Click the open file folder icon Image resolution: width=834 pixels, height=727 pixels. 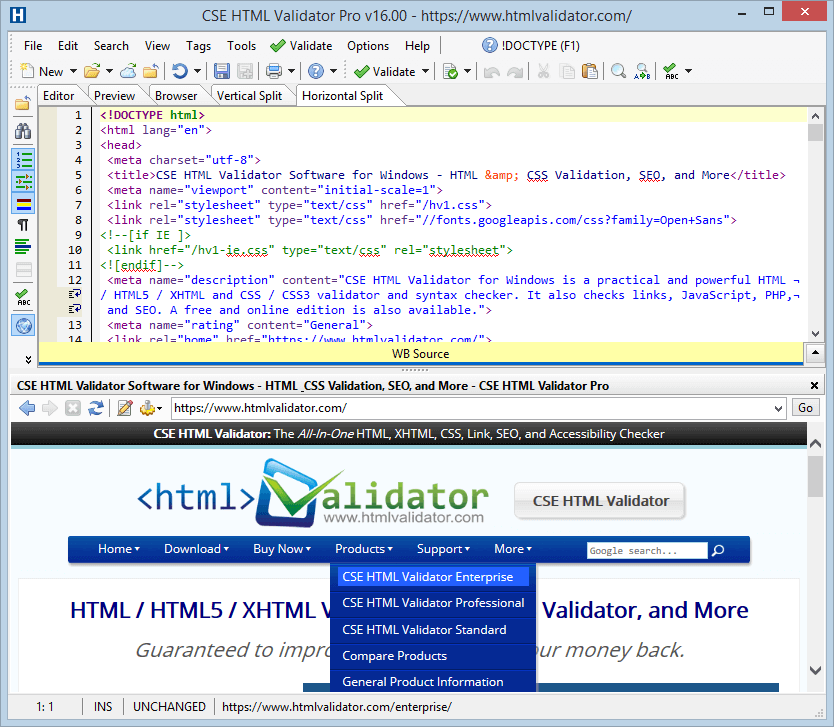click(x=92, y=71)
